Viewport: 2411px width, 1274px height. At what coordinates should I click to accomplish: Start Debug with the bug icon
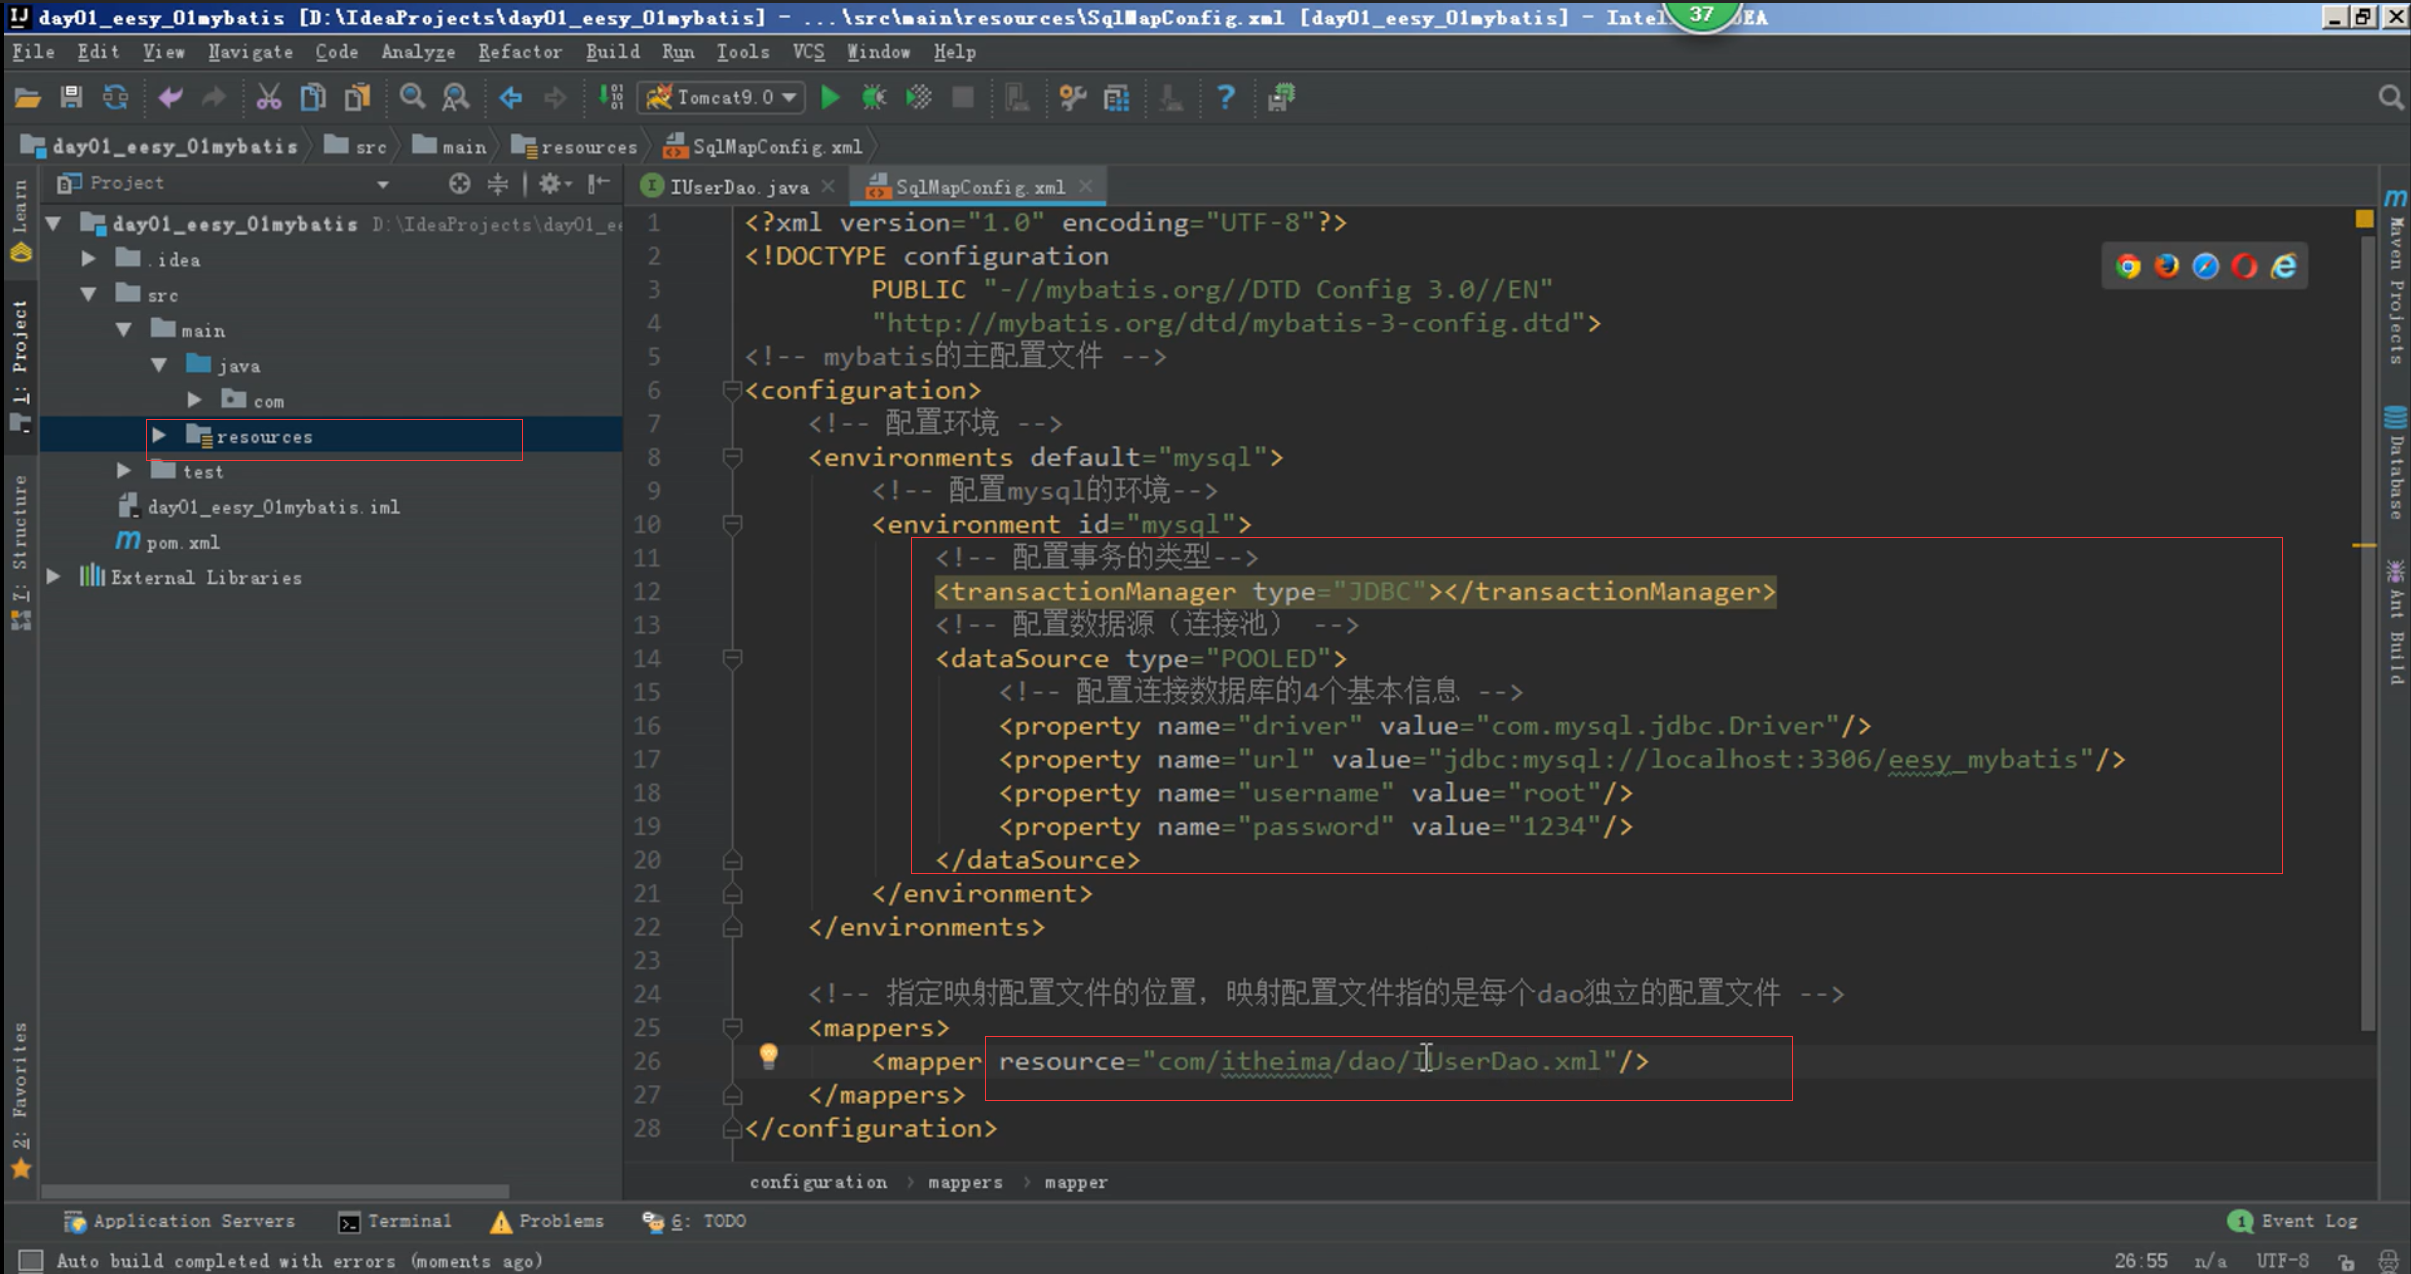[874, 97]
